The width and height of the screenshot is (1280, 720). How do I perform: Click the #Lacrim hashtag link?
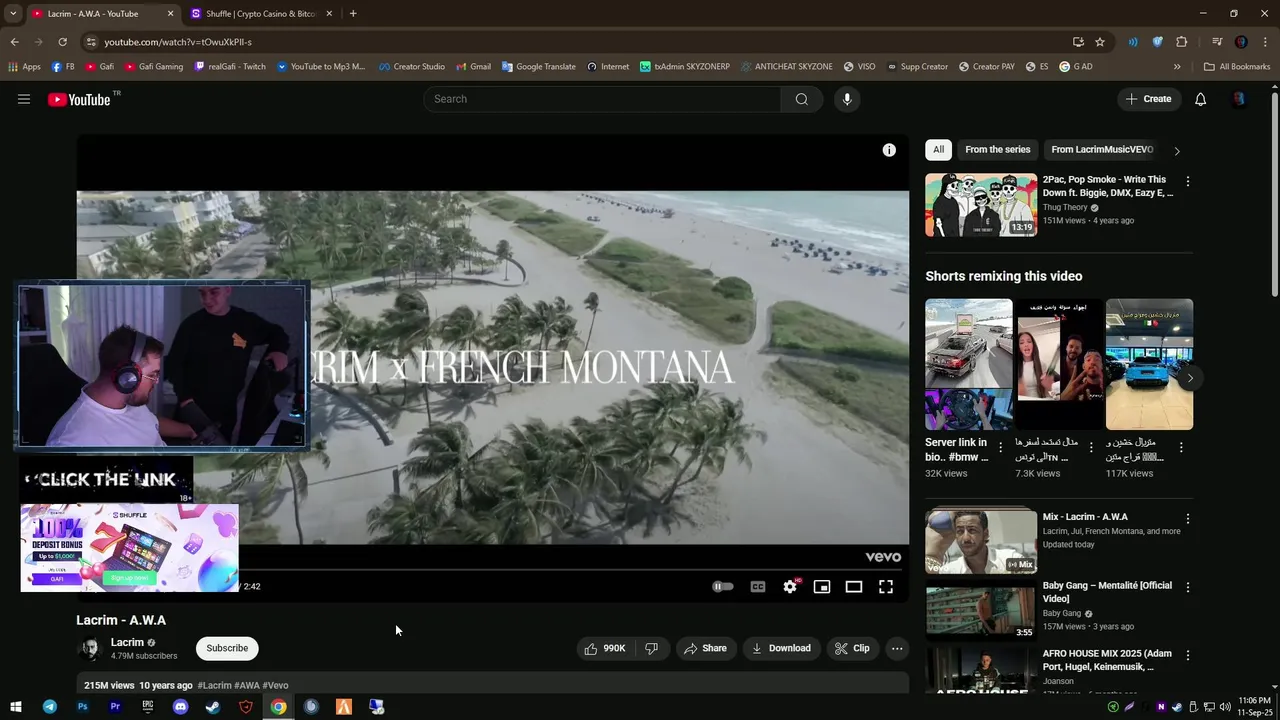point(215,686)
